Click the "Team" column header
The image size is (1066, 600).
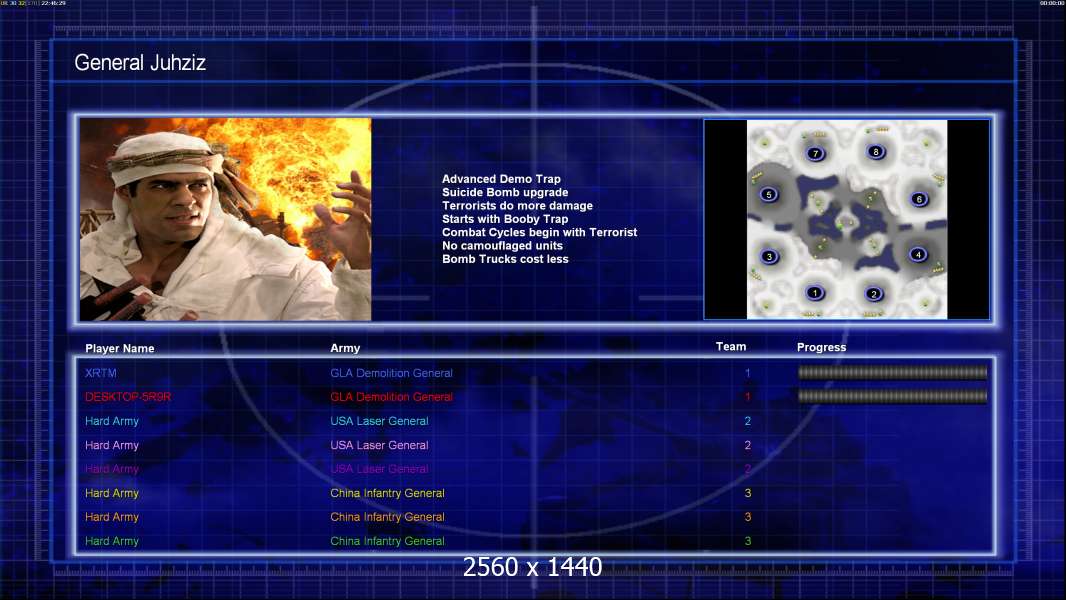tap(731, 347)
